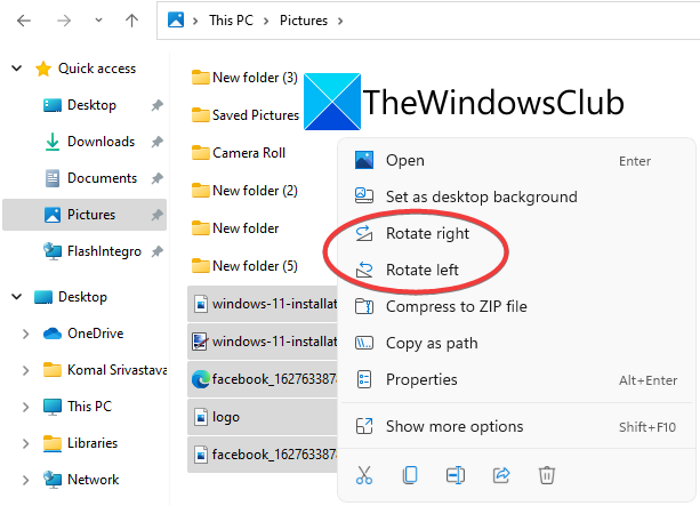
Task: Choose Compress to ZIP file
Action: (517, 307)
